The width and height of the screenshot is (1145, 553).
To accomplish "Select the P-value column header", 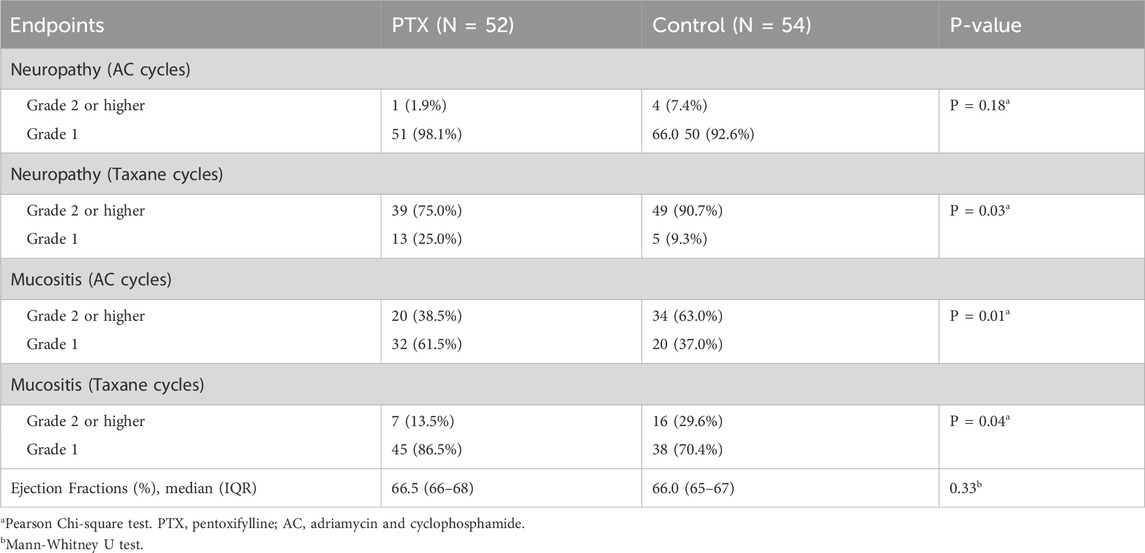I will tap(985, 24).
